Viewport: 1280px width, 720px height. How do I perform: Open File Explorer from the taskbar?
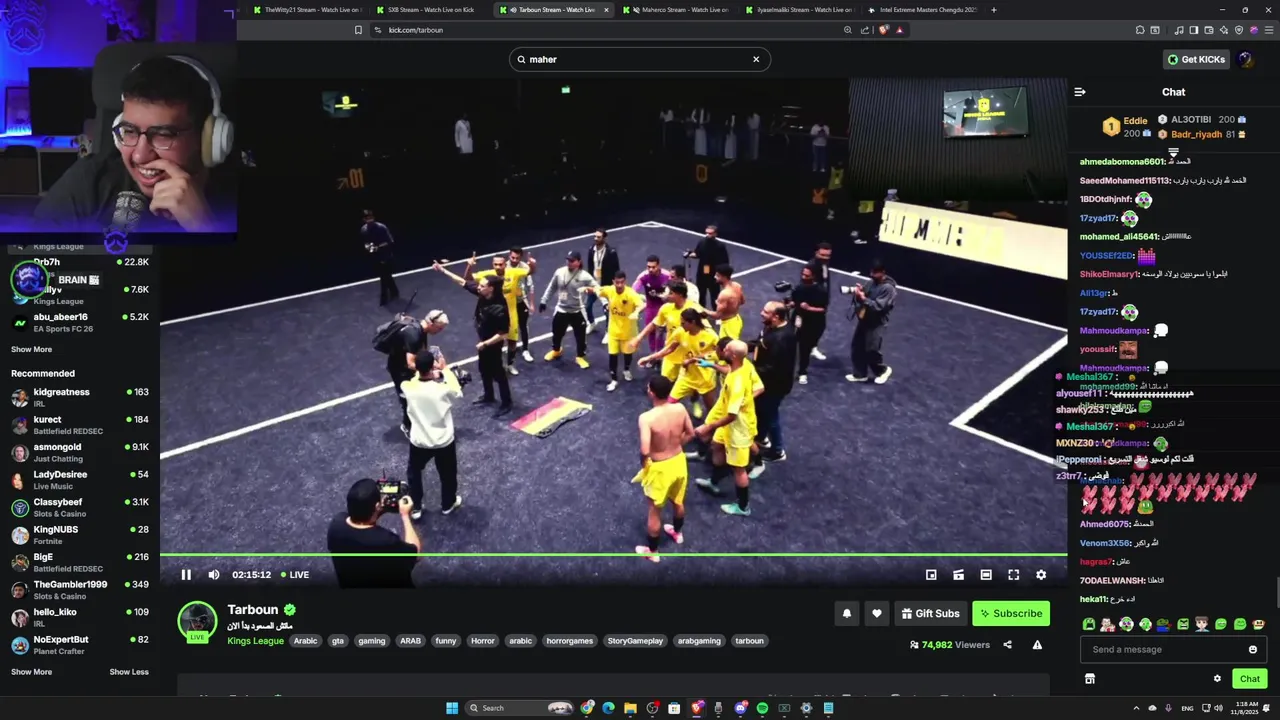(x=630, y=708)
